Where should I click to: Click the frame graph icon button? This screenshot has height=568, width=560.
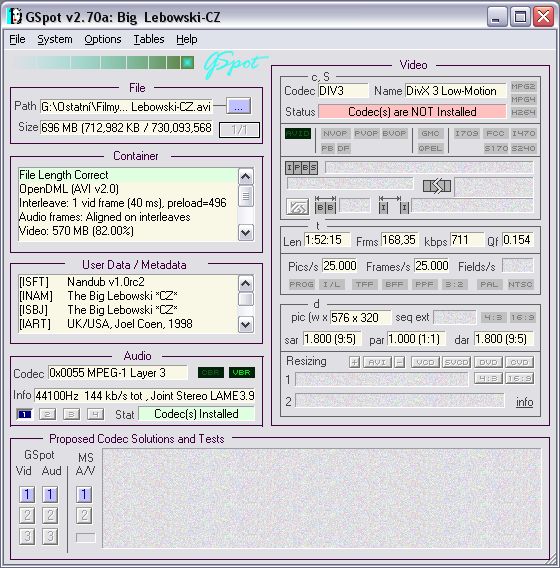[297, 207]
